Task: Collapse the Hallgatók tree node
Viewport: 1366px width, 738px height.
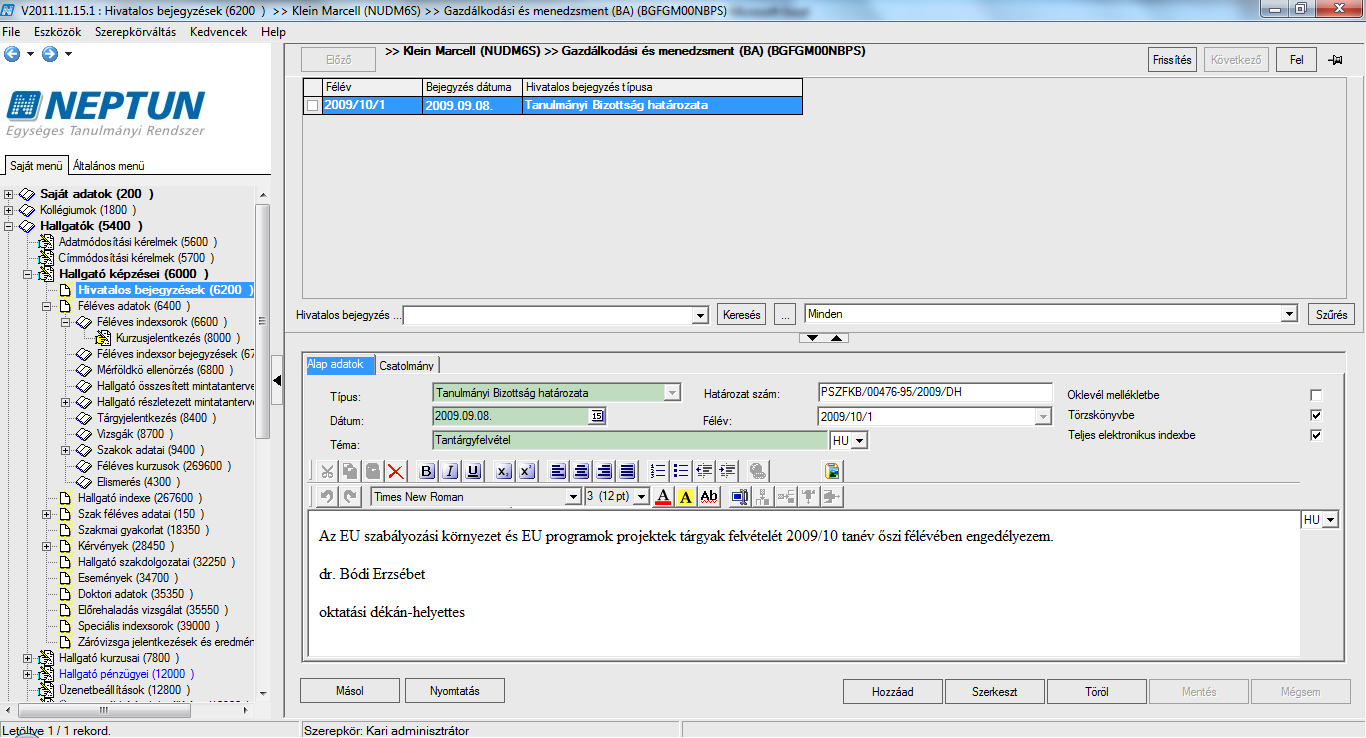Action: click(9, 226)
